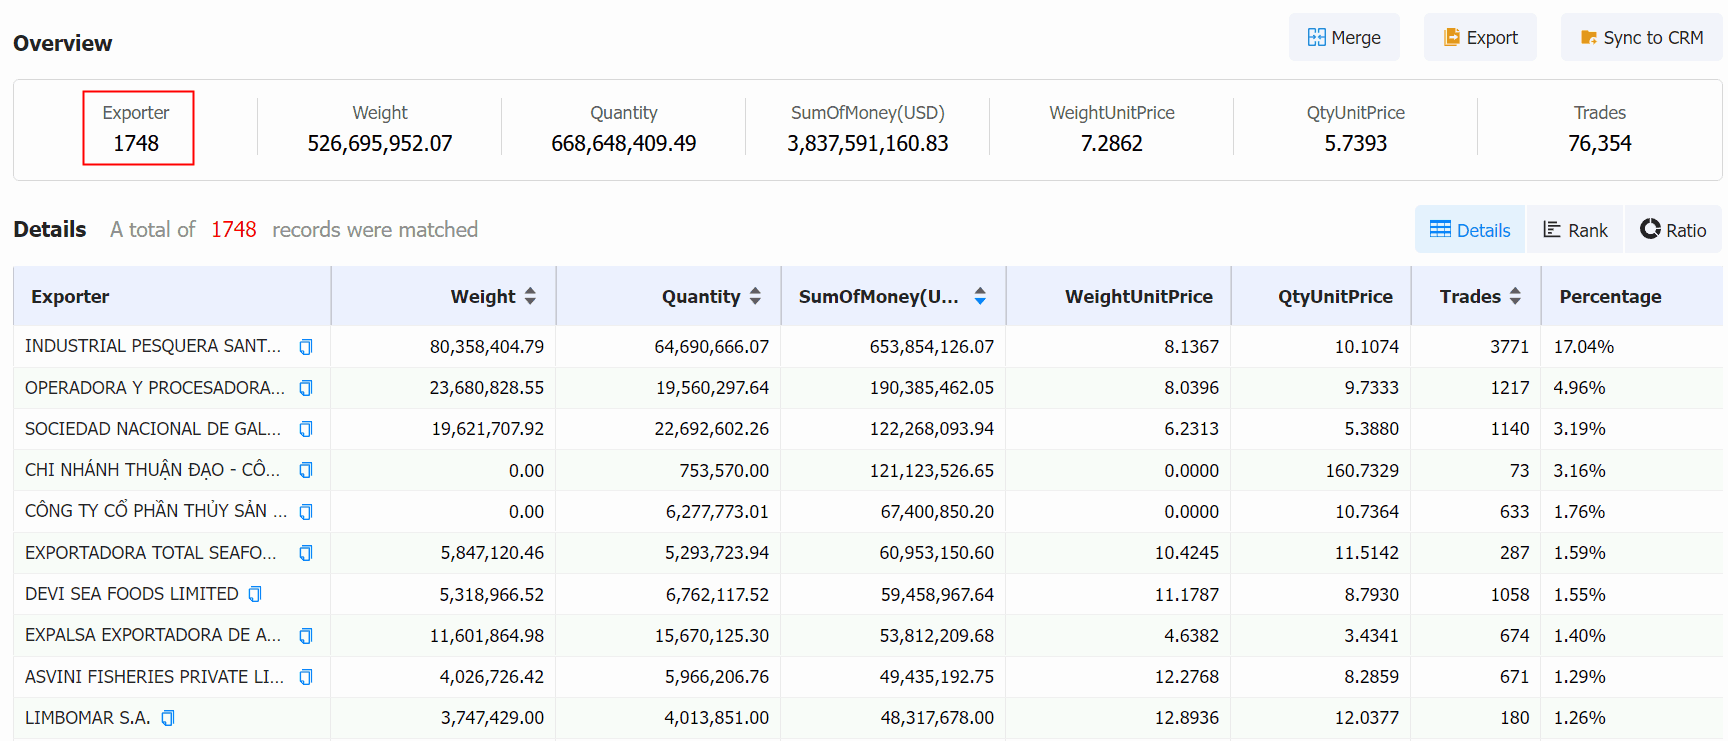This screenshot has height=741, width=1728.
Task: Select overview SumOfMoney value 3,837,591,160.83
Action: [868, 143]
